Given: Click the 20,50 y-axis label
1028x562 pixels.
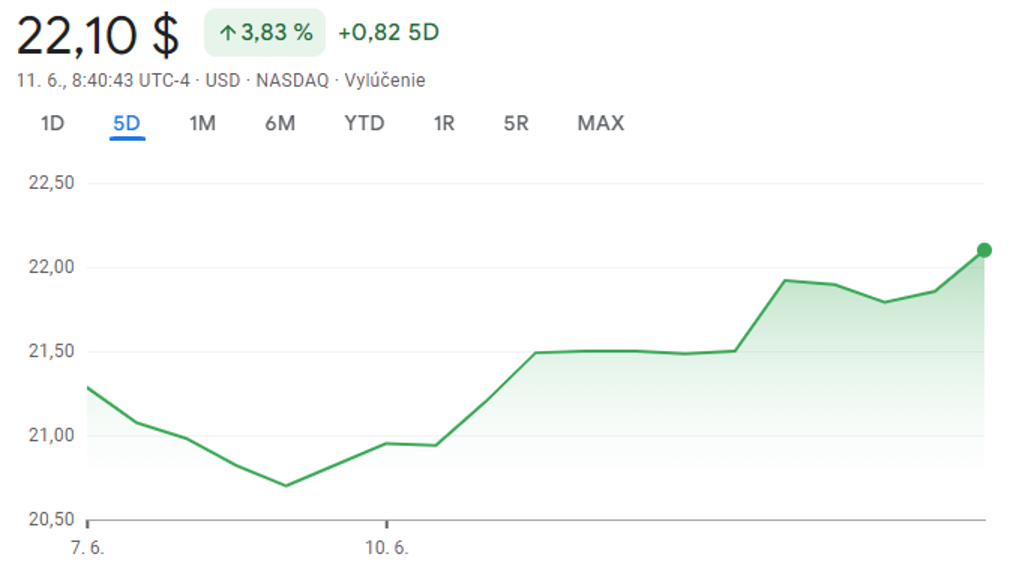Looking at the screenshot, I should [x=54, y=519].
